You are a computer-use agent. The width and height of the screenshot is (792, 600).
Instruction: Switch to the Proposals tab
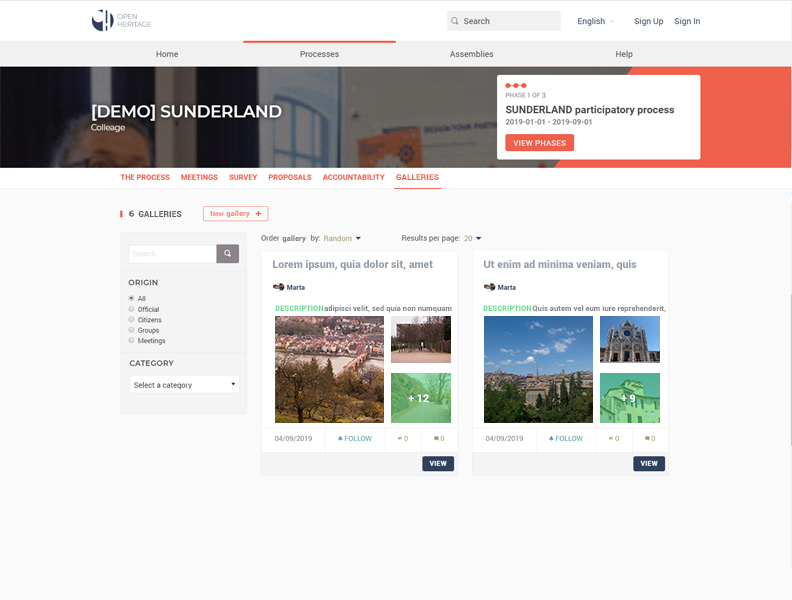tap(290, 177)
